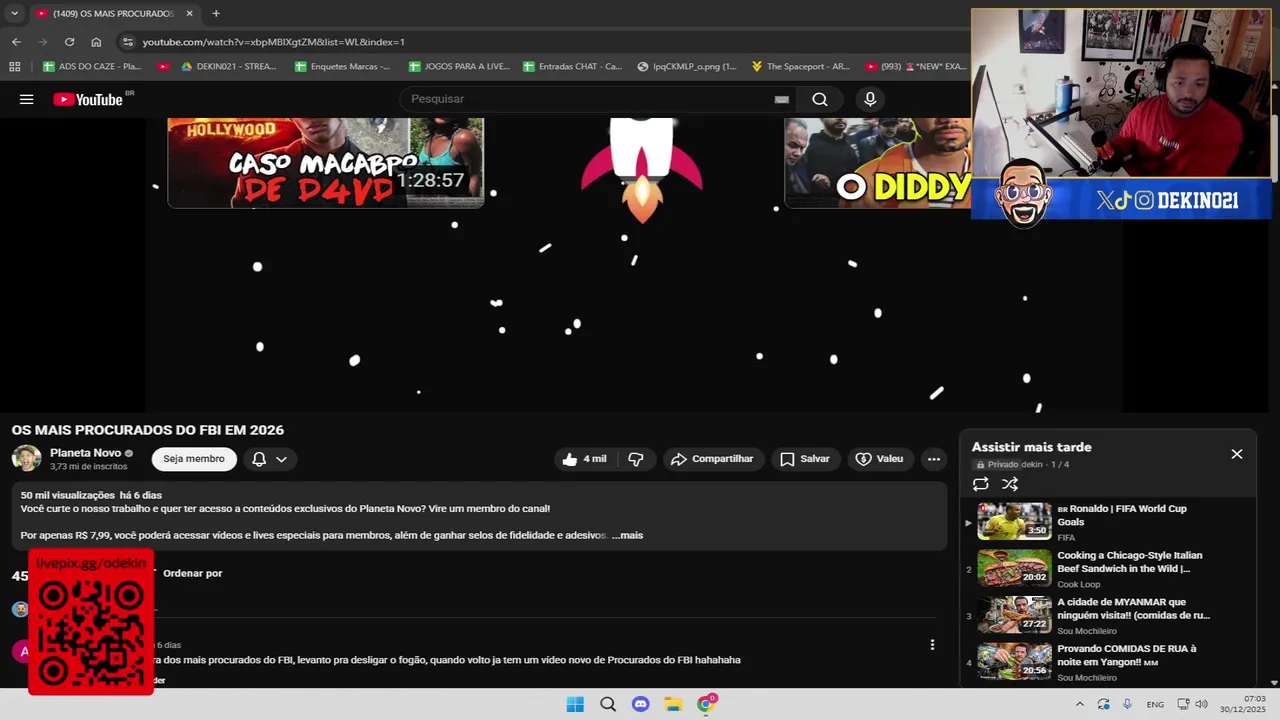
Task: Open the Planeta Novo channel avatar
Action: pos(26,459)
